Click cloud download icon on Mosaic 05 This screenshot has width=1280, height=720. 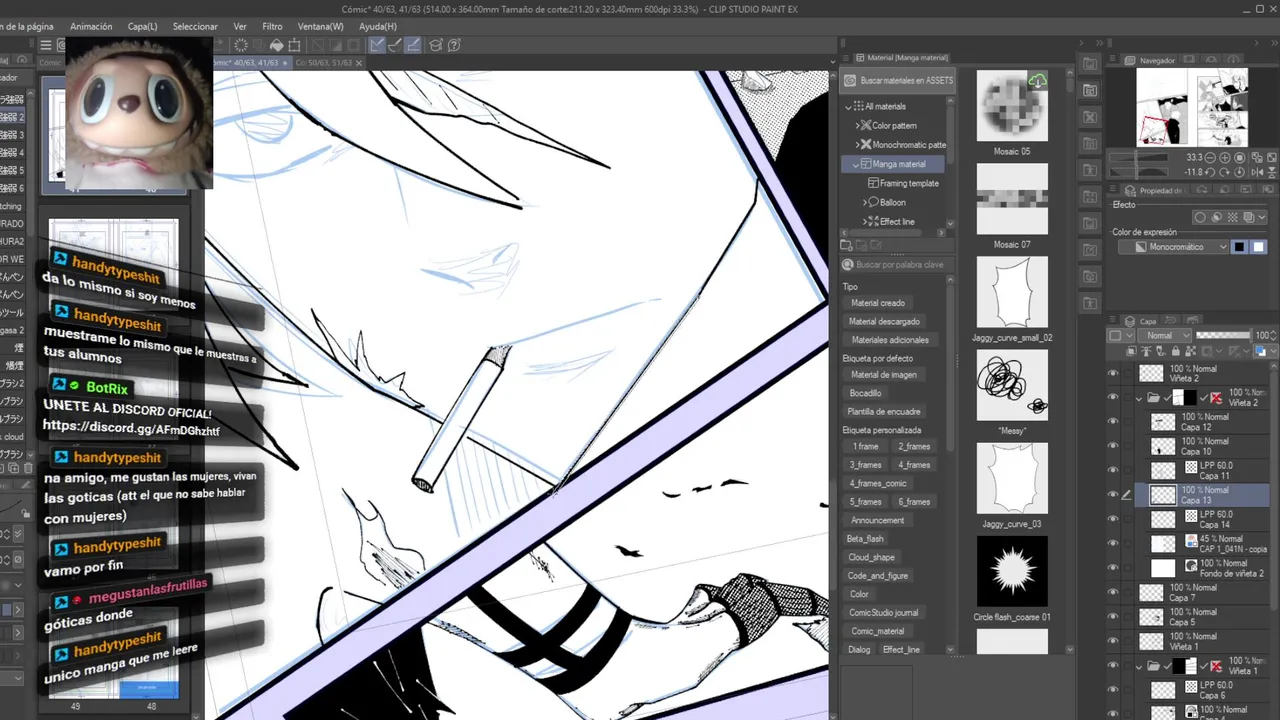(1038, 81)
